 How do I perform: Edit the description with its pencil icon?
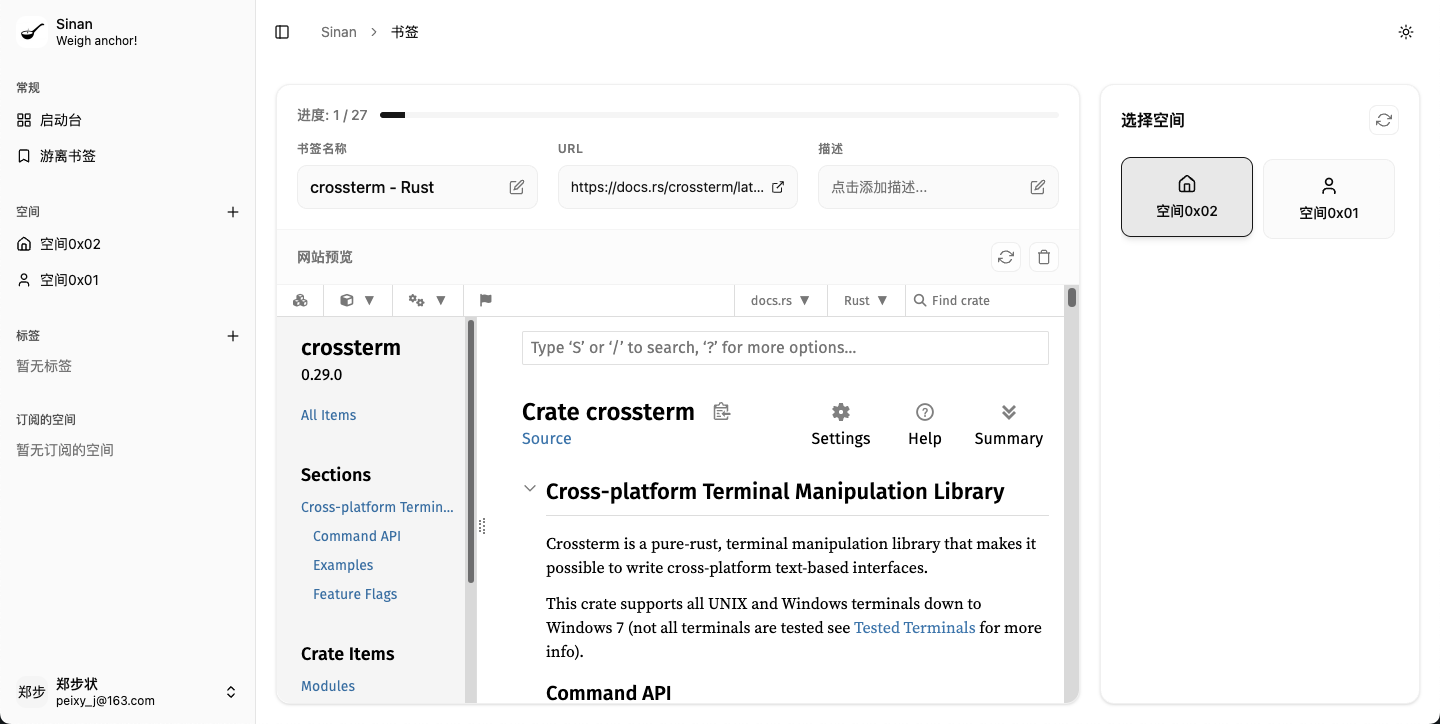(1038, 187)
